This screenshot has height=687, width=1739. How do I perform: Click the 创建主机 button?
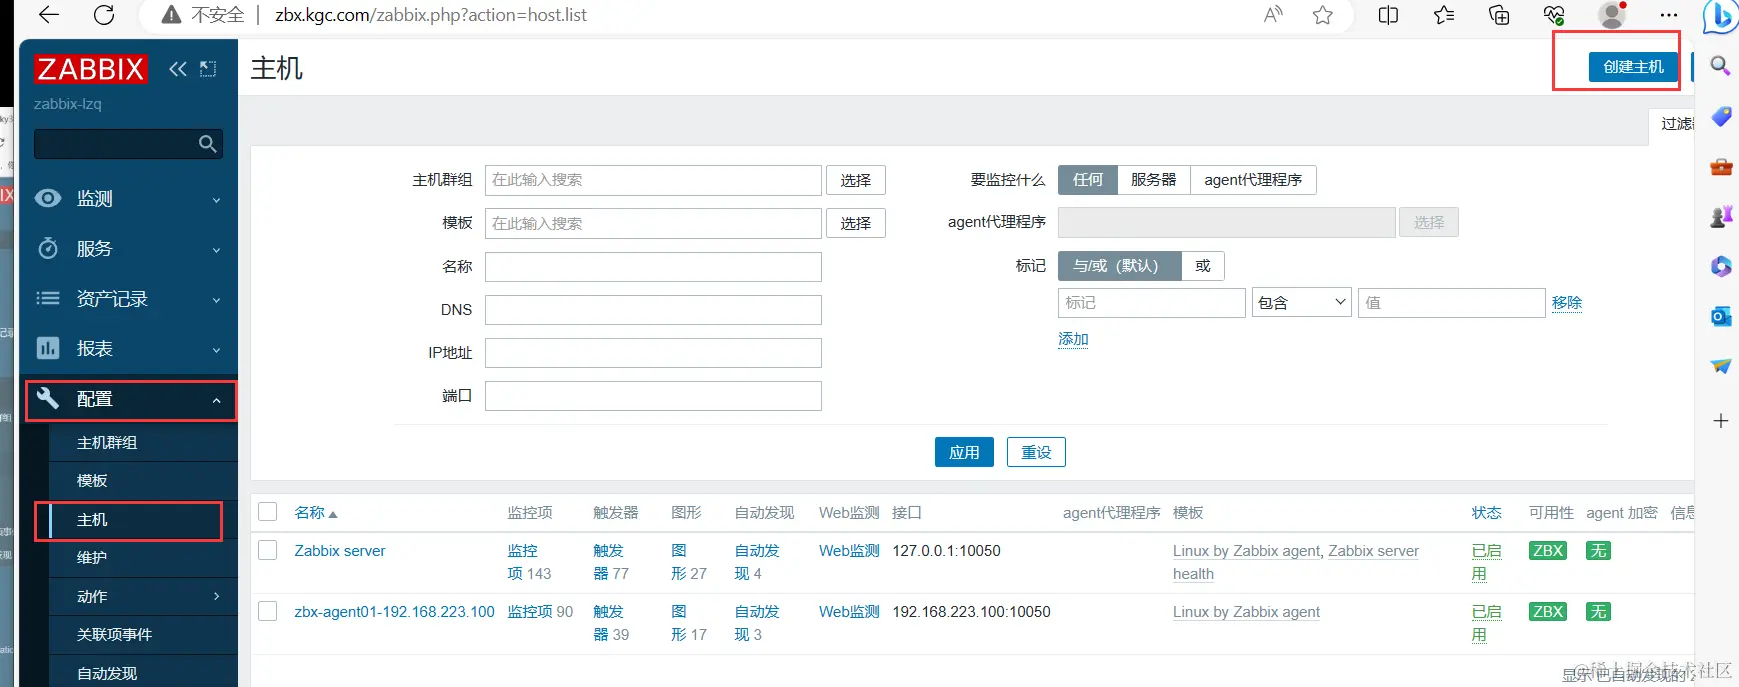(x=1634, y=67)
